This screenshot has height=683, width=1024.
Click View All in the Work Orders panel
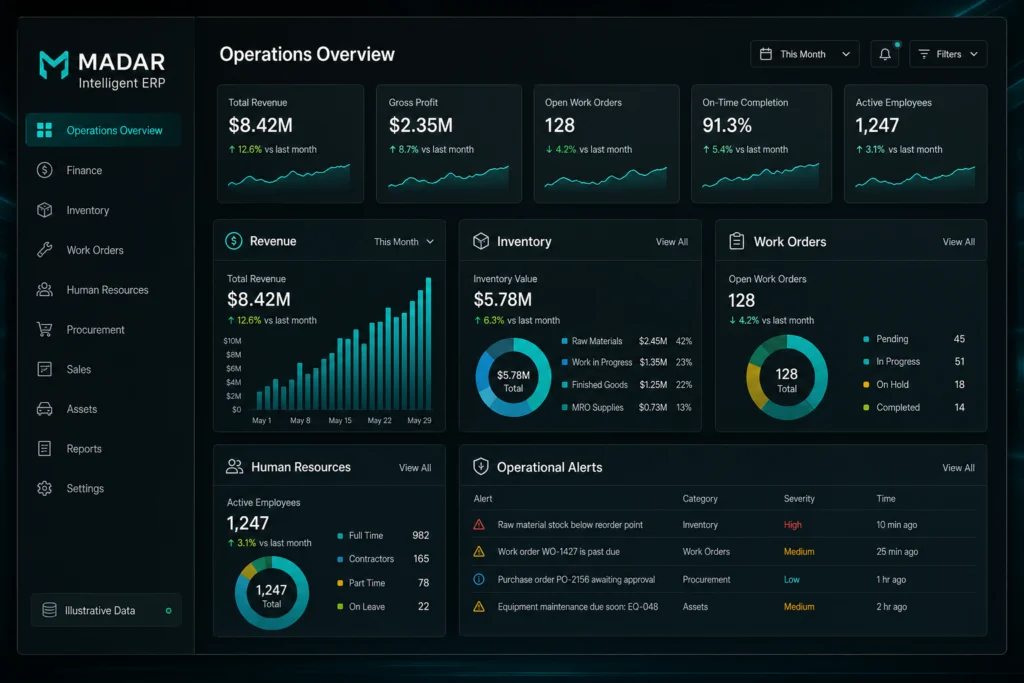point(959,242)
